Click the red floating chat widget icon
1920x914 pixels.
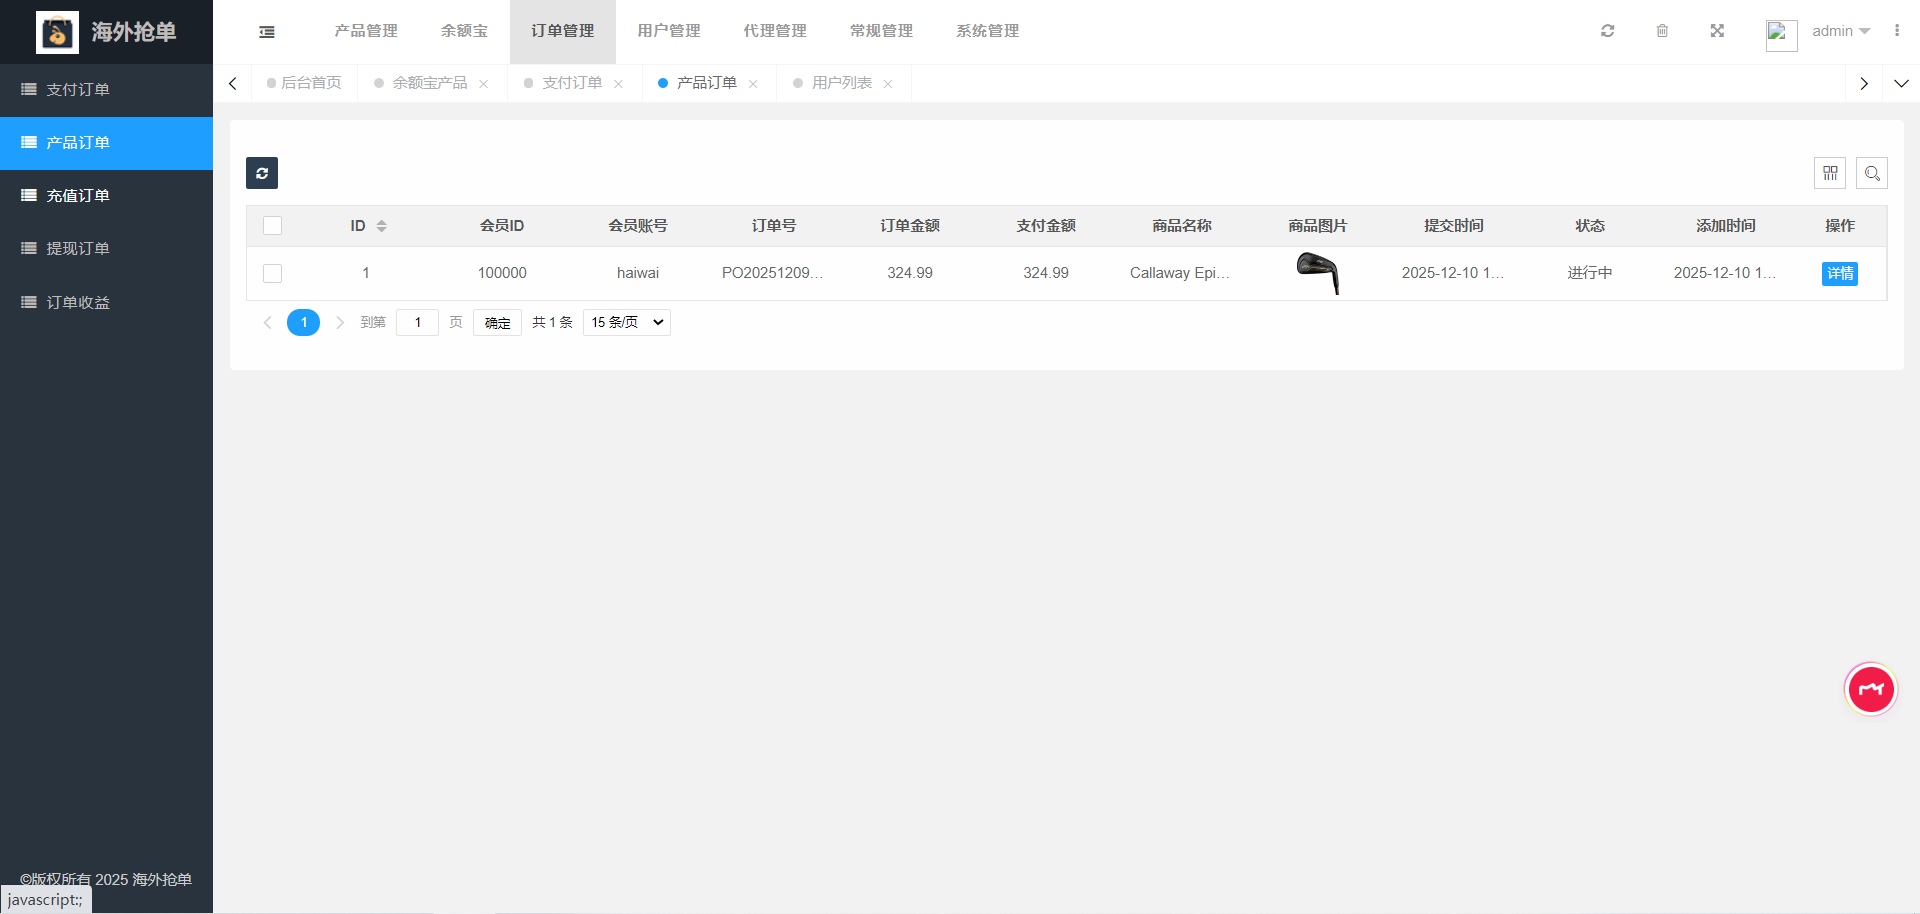tap(1870, 689)
